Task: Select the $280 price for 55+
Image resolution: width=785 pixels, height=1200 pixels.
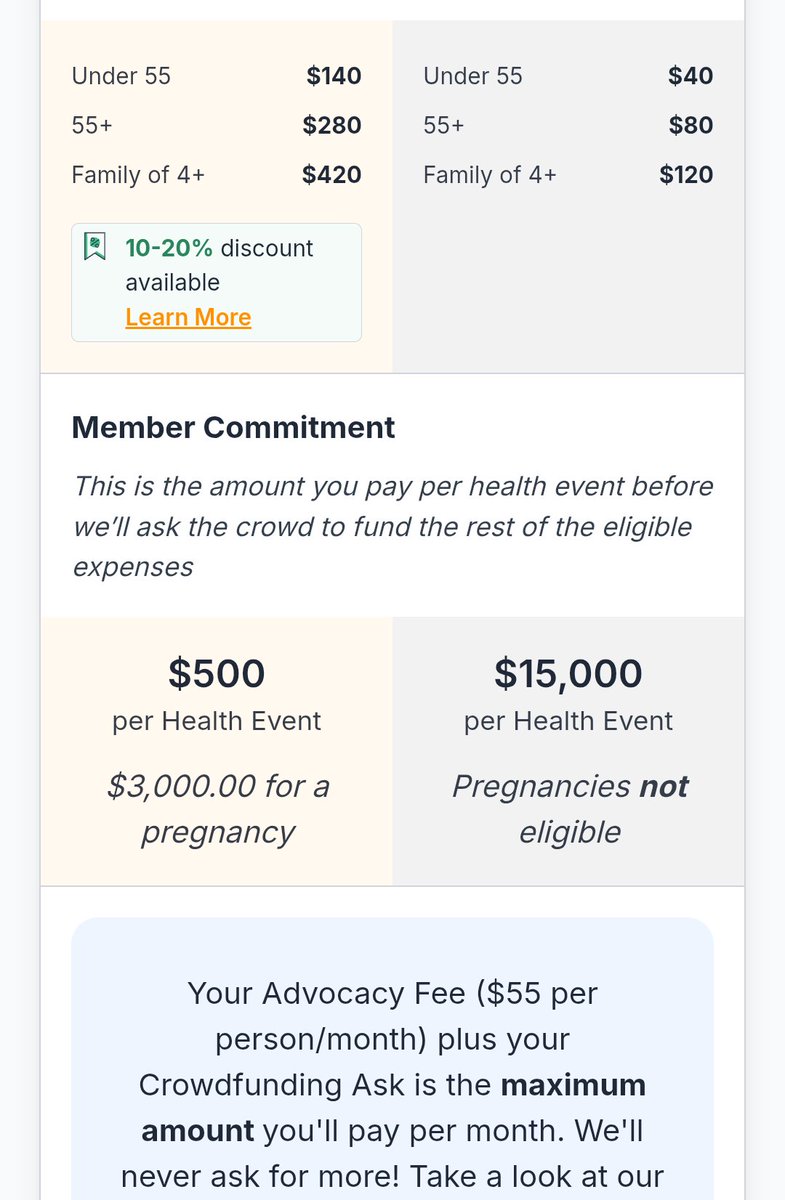Action: point(332,125)
